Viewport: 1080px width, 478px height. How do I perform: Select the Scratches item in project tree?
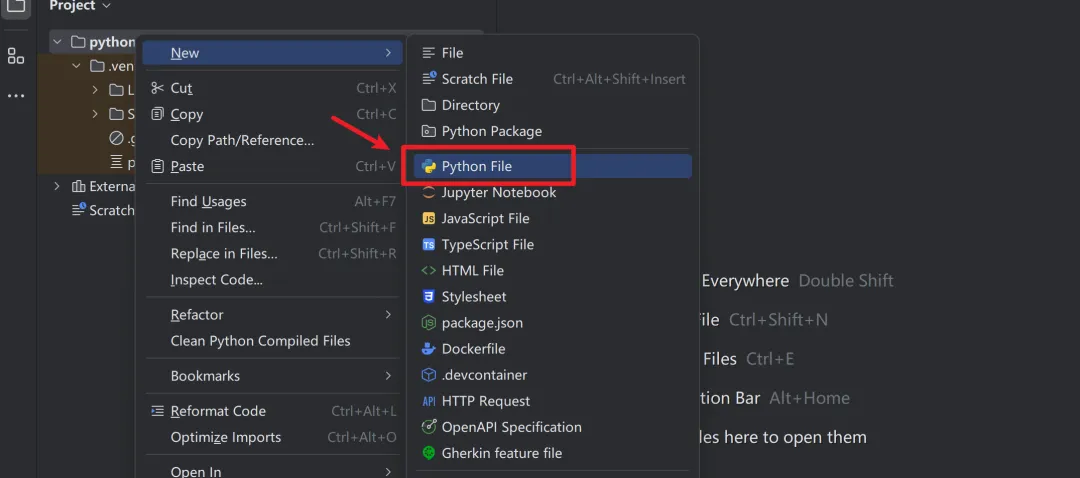pyautogui.click(x=110, y=210)
